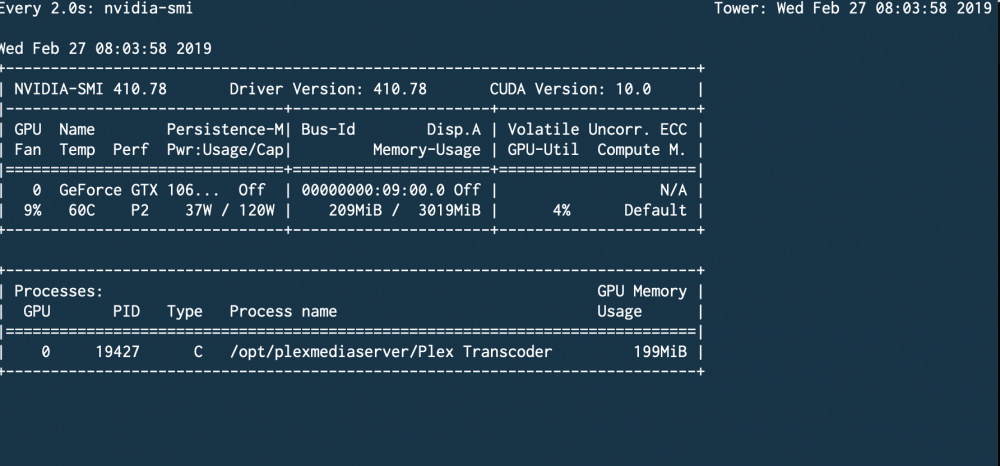Select process ID '19427'
The width and height of the screenshot is (1000, 466).
coord(117,352)
